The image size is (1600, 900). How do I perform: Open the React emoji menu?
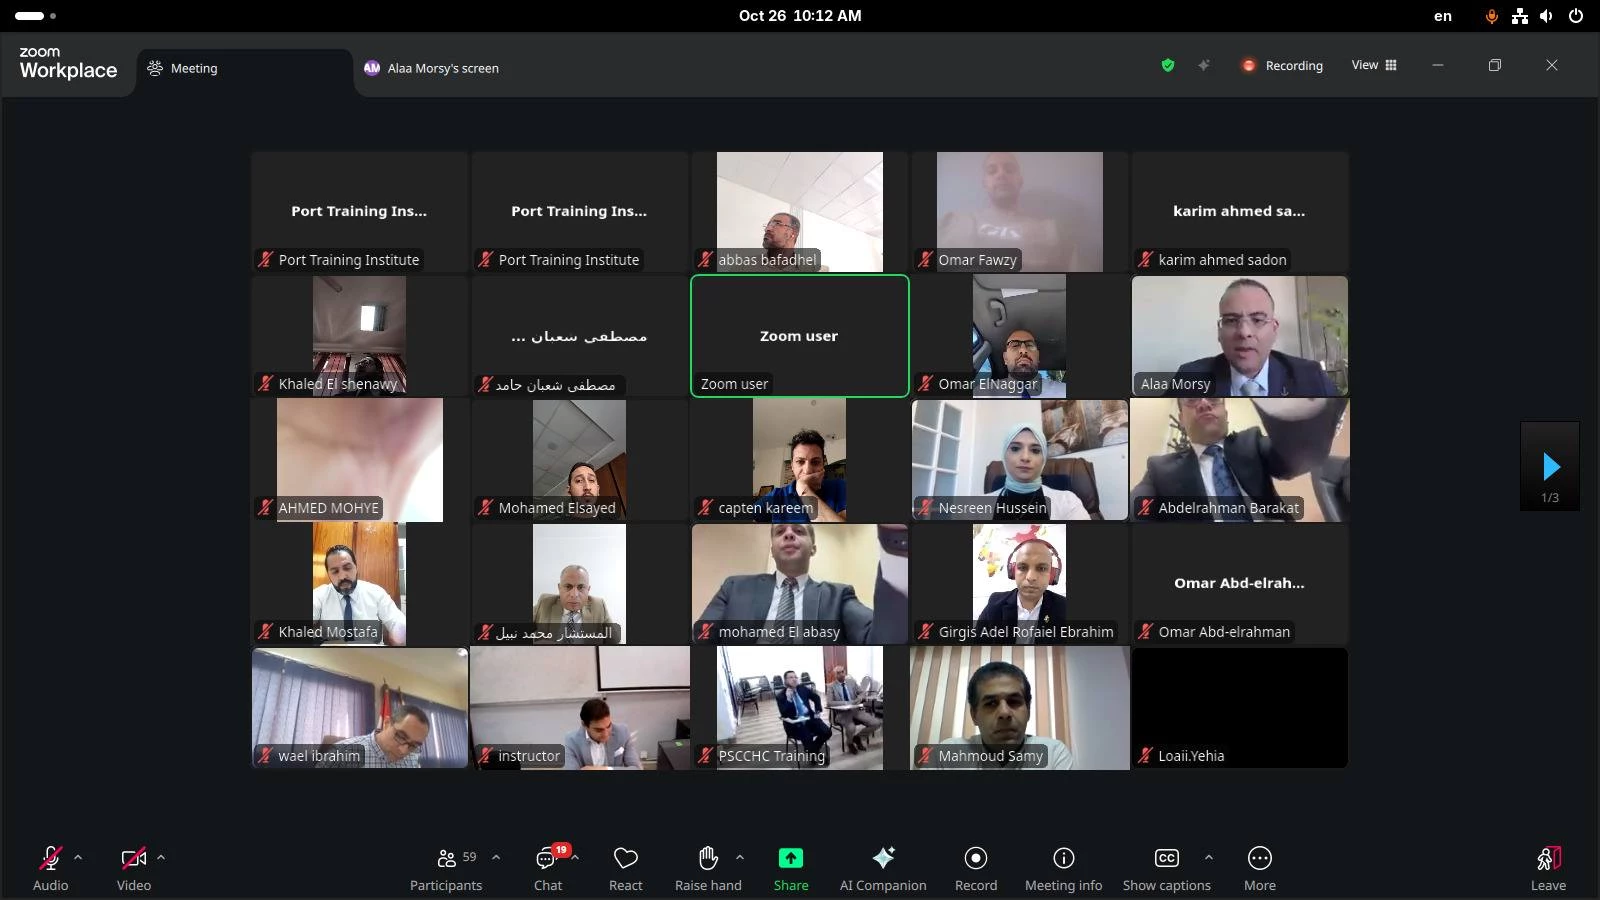click(x=625, y=867)
